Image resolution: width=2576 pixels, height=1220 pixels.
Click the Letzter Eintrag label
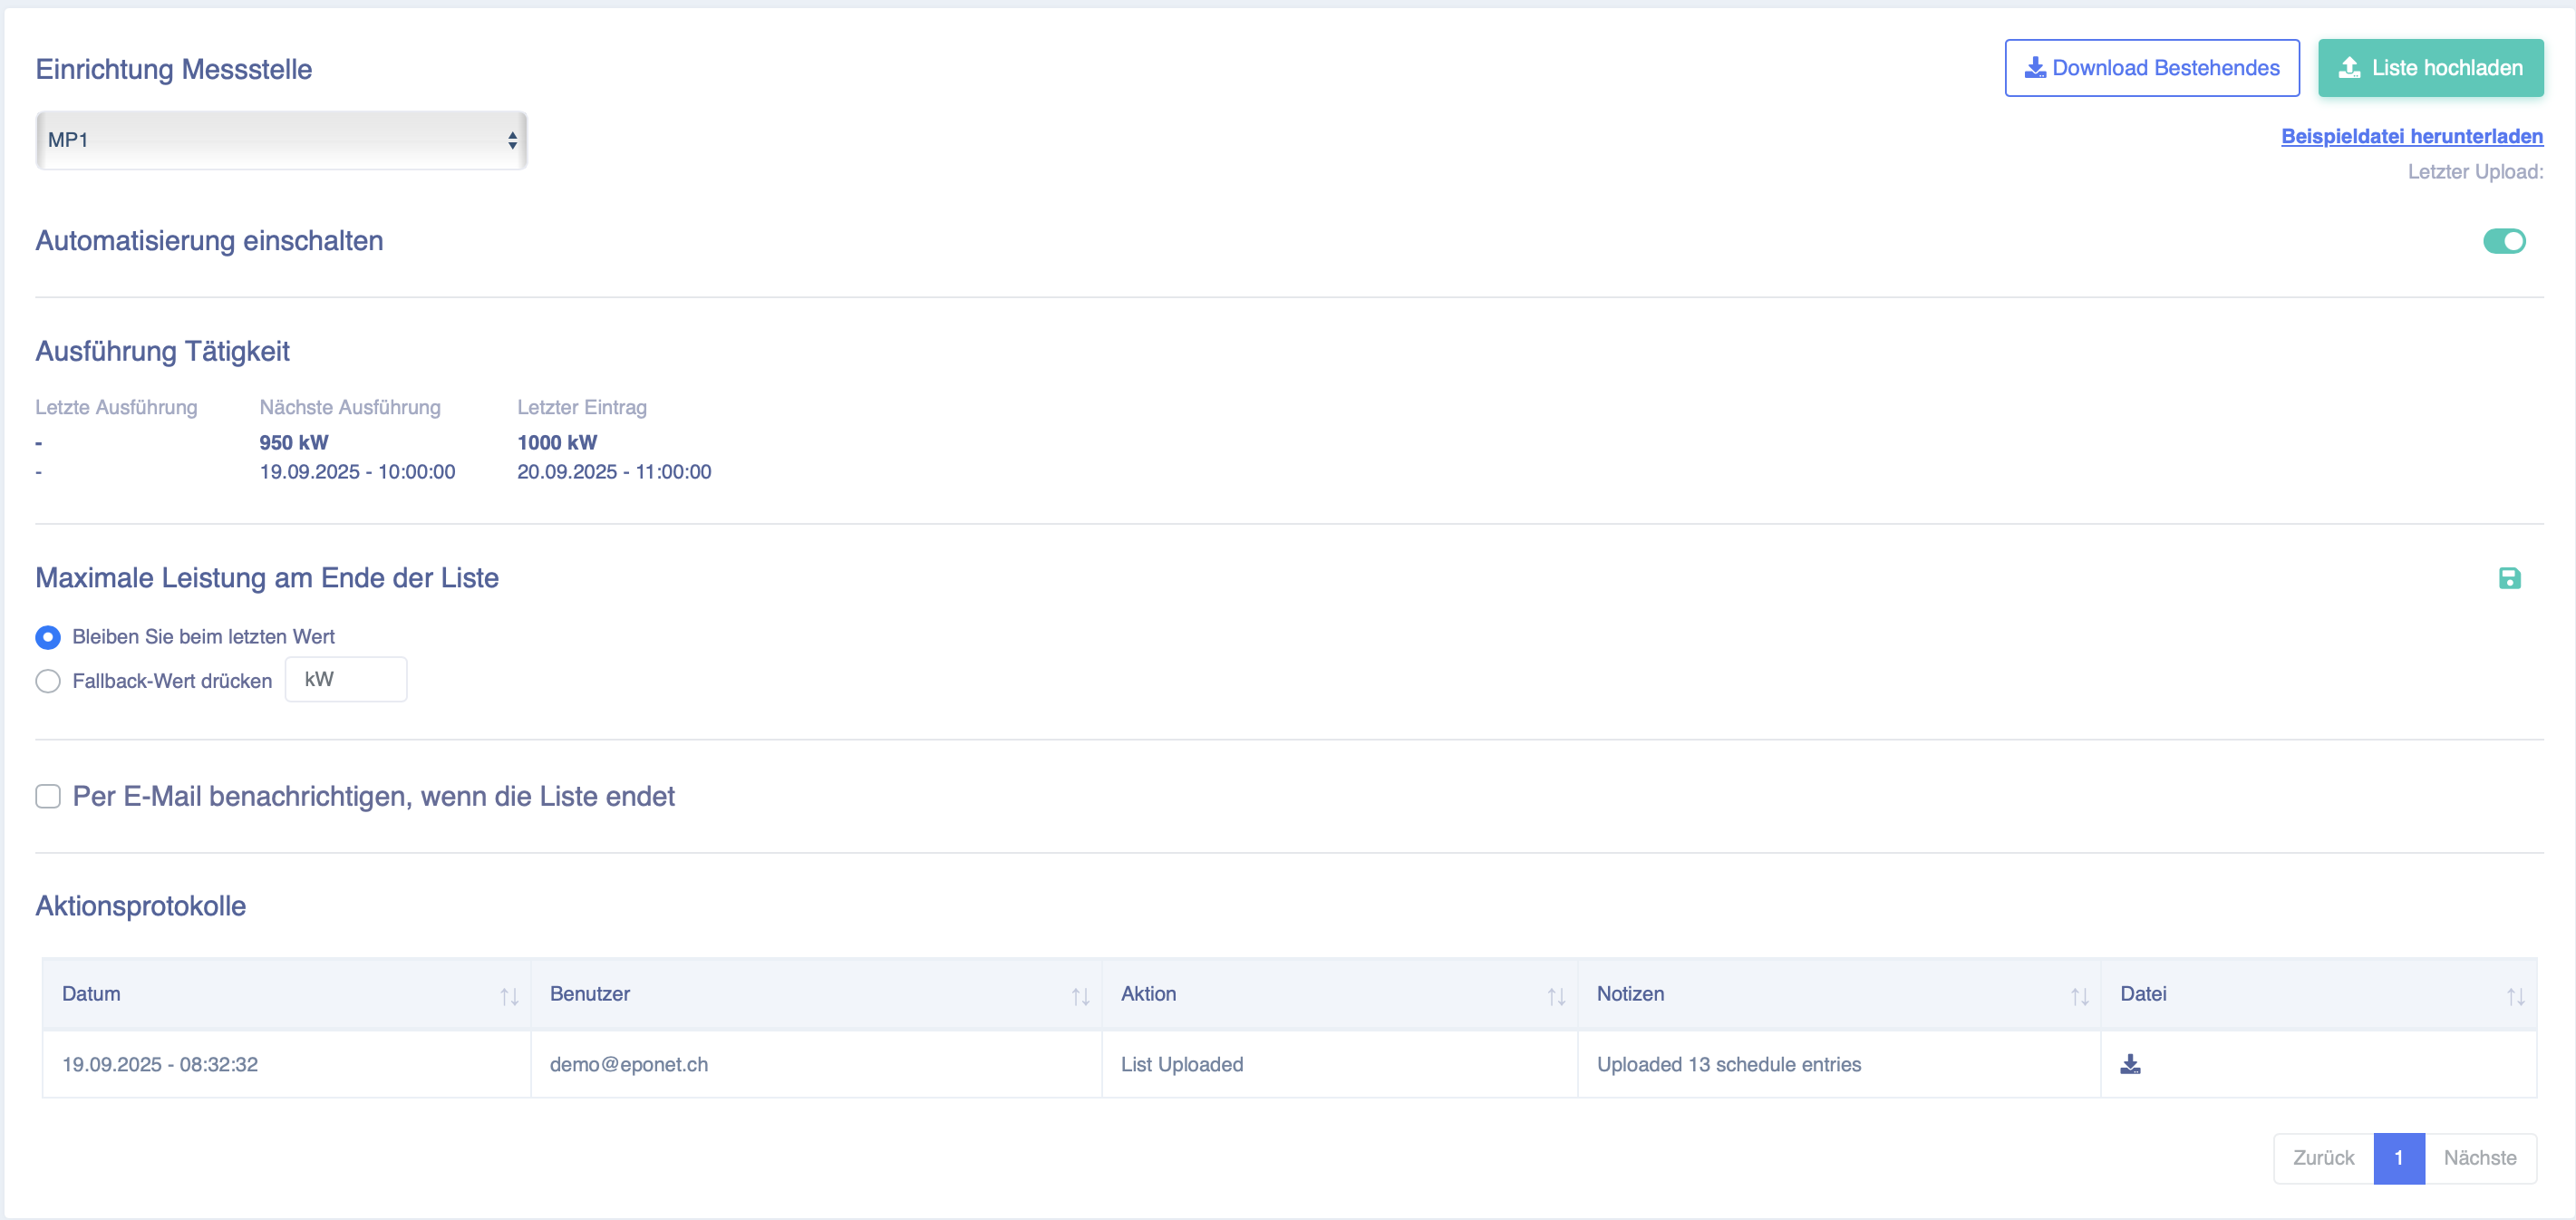tap(582, 407)
